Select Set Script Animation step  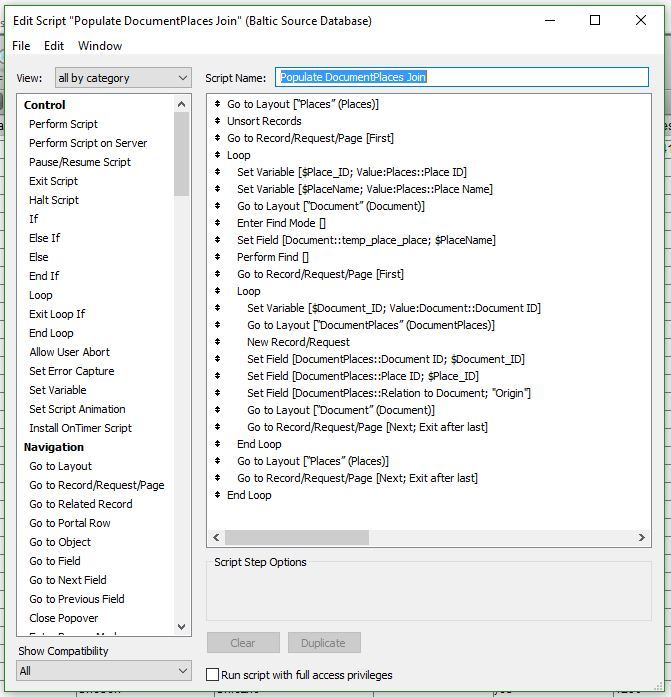coord(77,409)
